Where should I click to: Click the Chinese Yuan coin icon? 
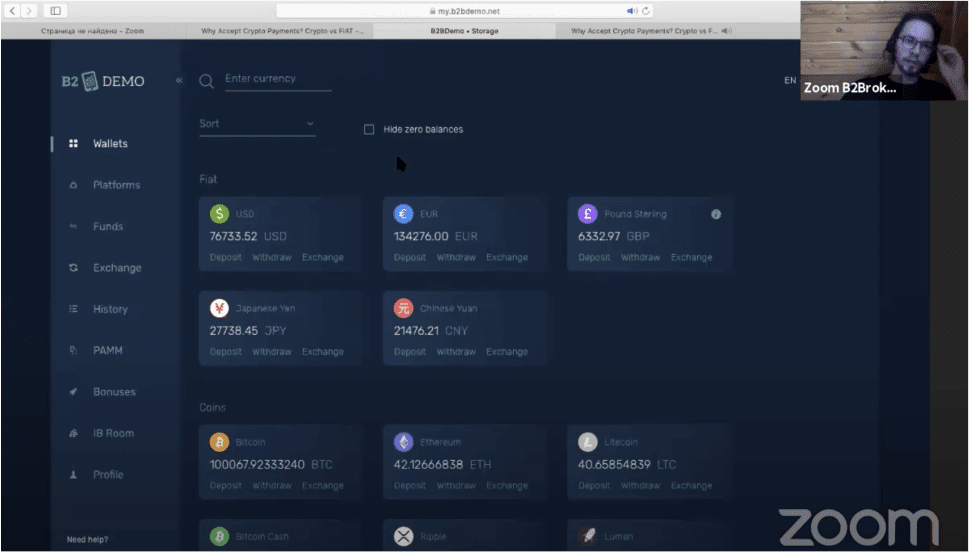tap(404, 308)
